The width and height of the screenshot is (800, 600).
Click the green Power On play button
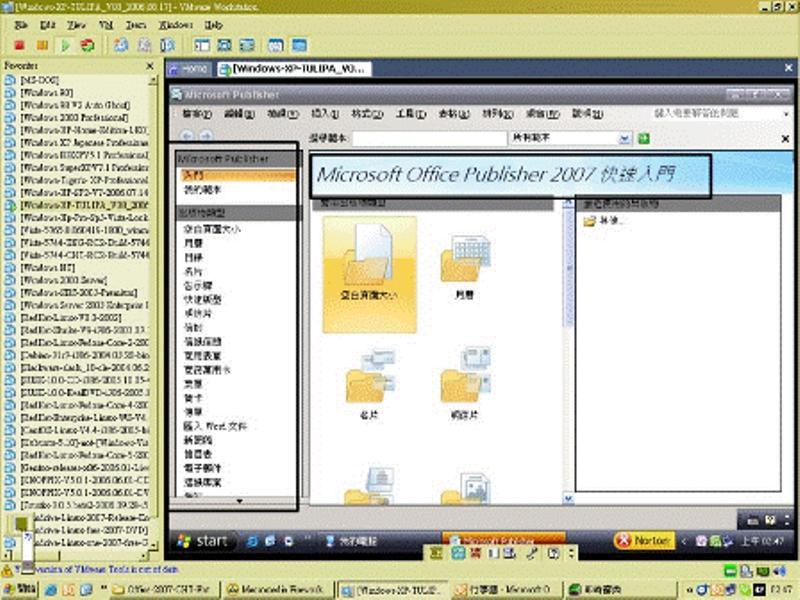[x=65, y=45]
